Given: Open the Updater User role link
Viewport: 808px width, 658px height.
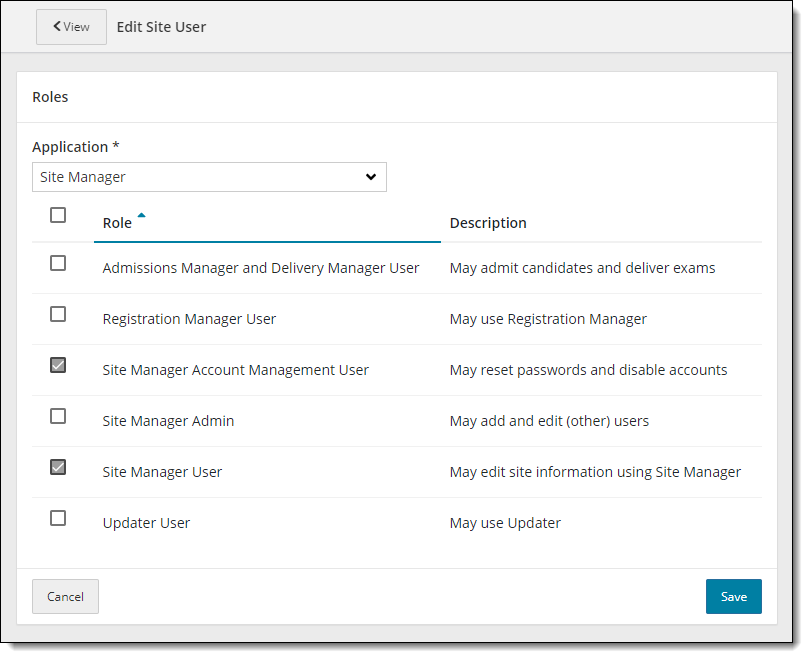Looking at the screenshot, I should click(146, 522).
